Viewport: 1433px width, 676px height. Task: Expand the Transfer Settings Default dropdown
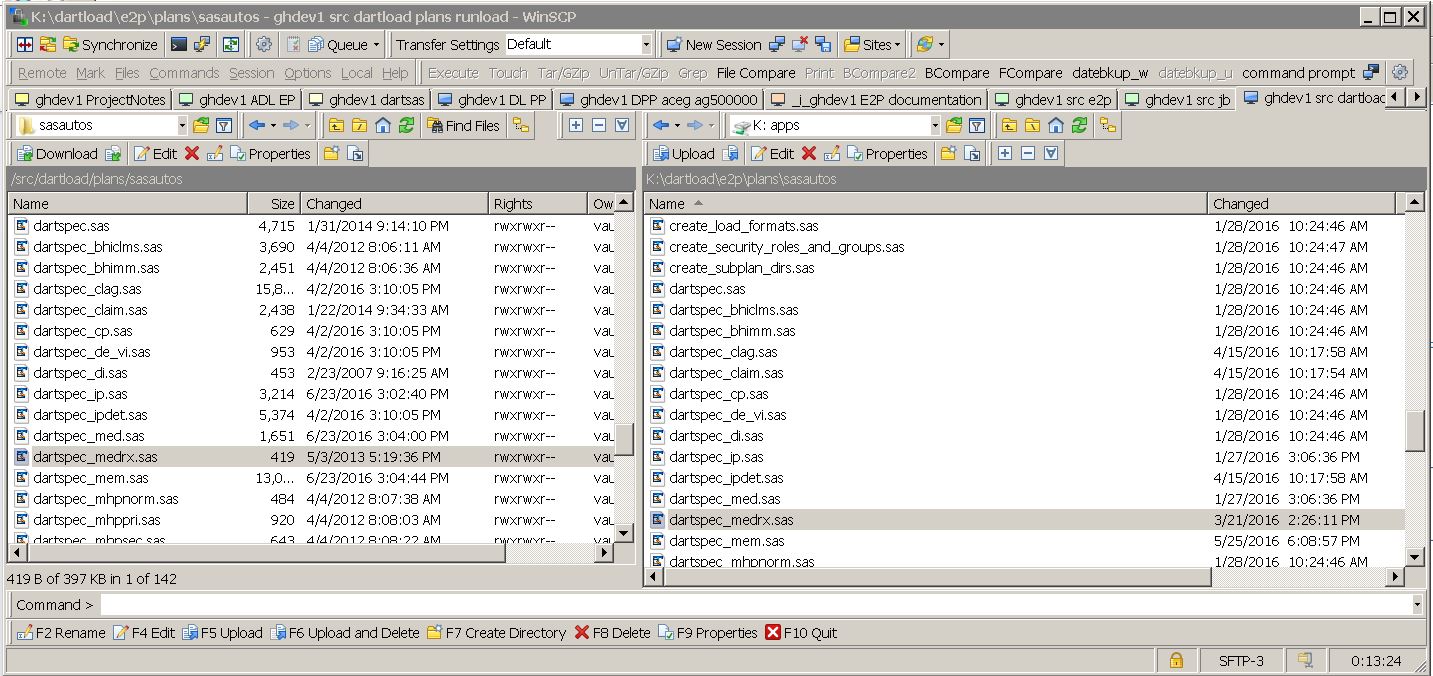tap(646, 45)
